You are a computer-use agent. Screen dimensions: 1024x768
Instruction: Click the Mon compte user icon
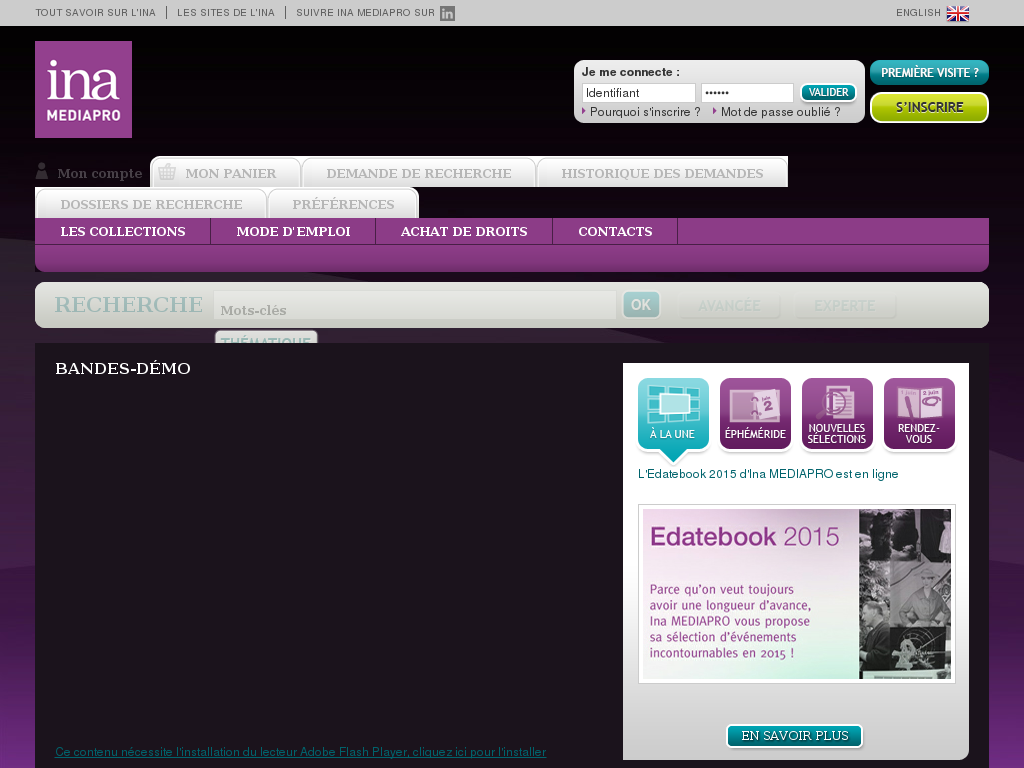click(x=42, y=171)
